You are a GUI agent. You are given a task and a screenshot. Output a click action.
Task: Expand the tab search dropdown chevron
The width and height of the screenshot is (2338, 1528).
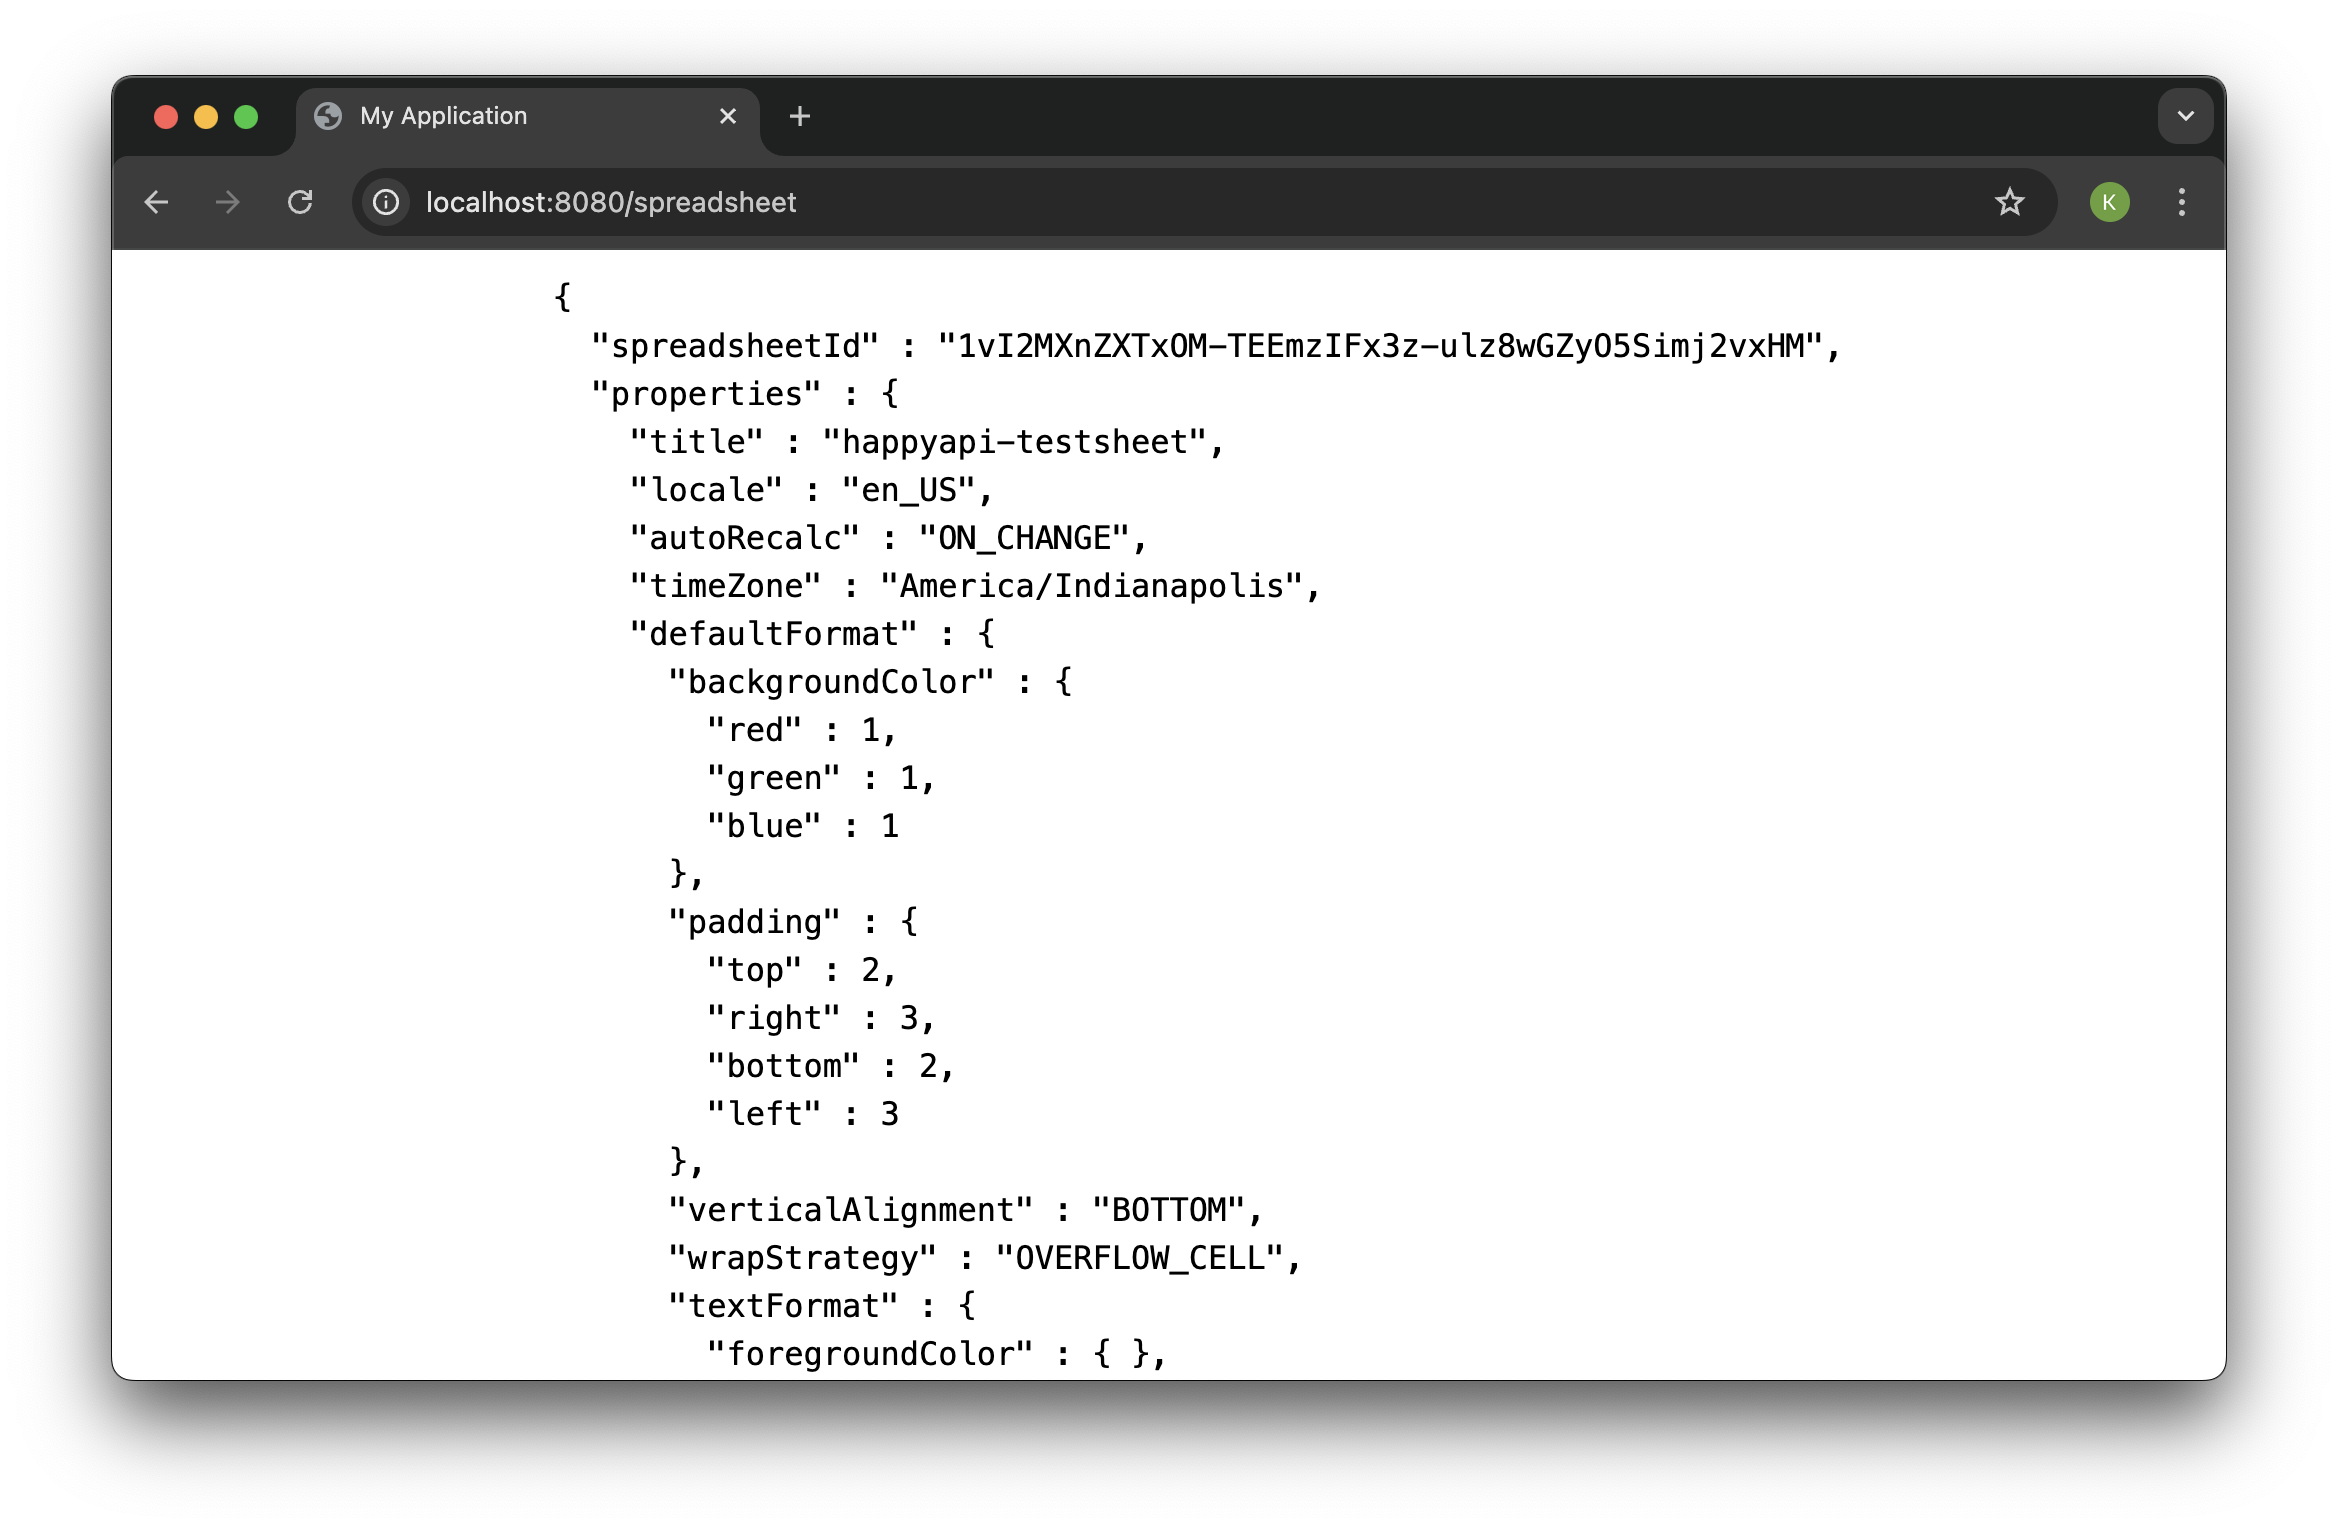[x=2185, y=116]
